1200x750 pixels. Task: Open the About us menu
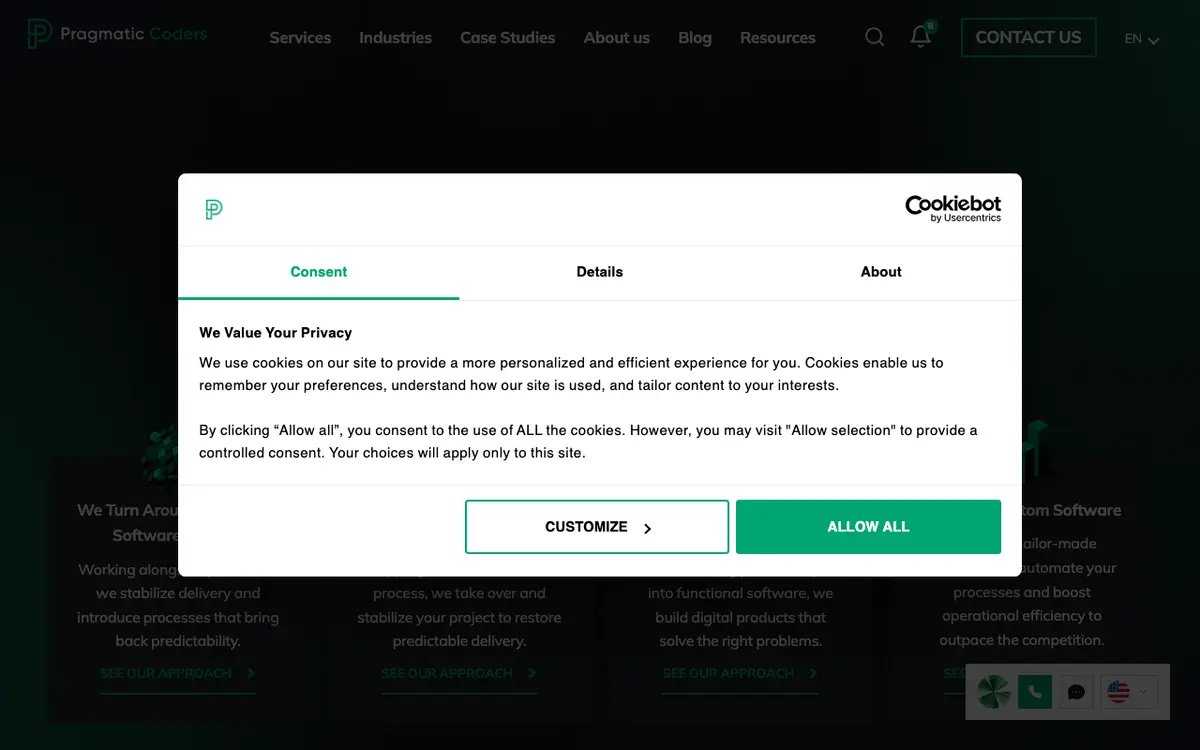tap(616, 38)
